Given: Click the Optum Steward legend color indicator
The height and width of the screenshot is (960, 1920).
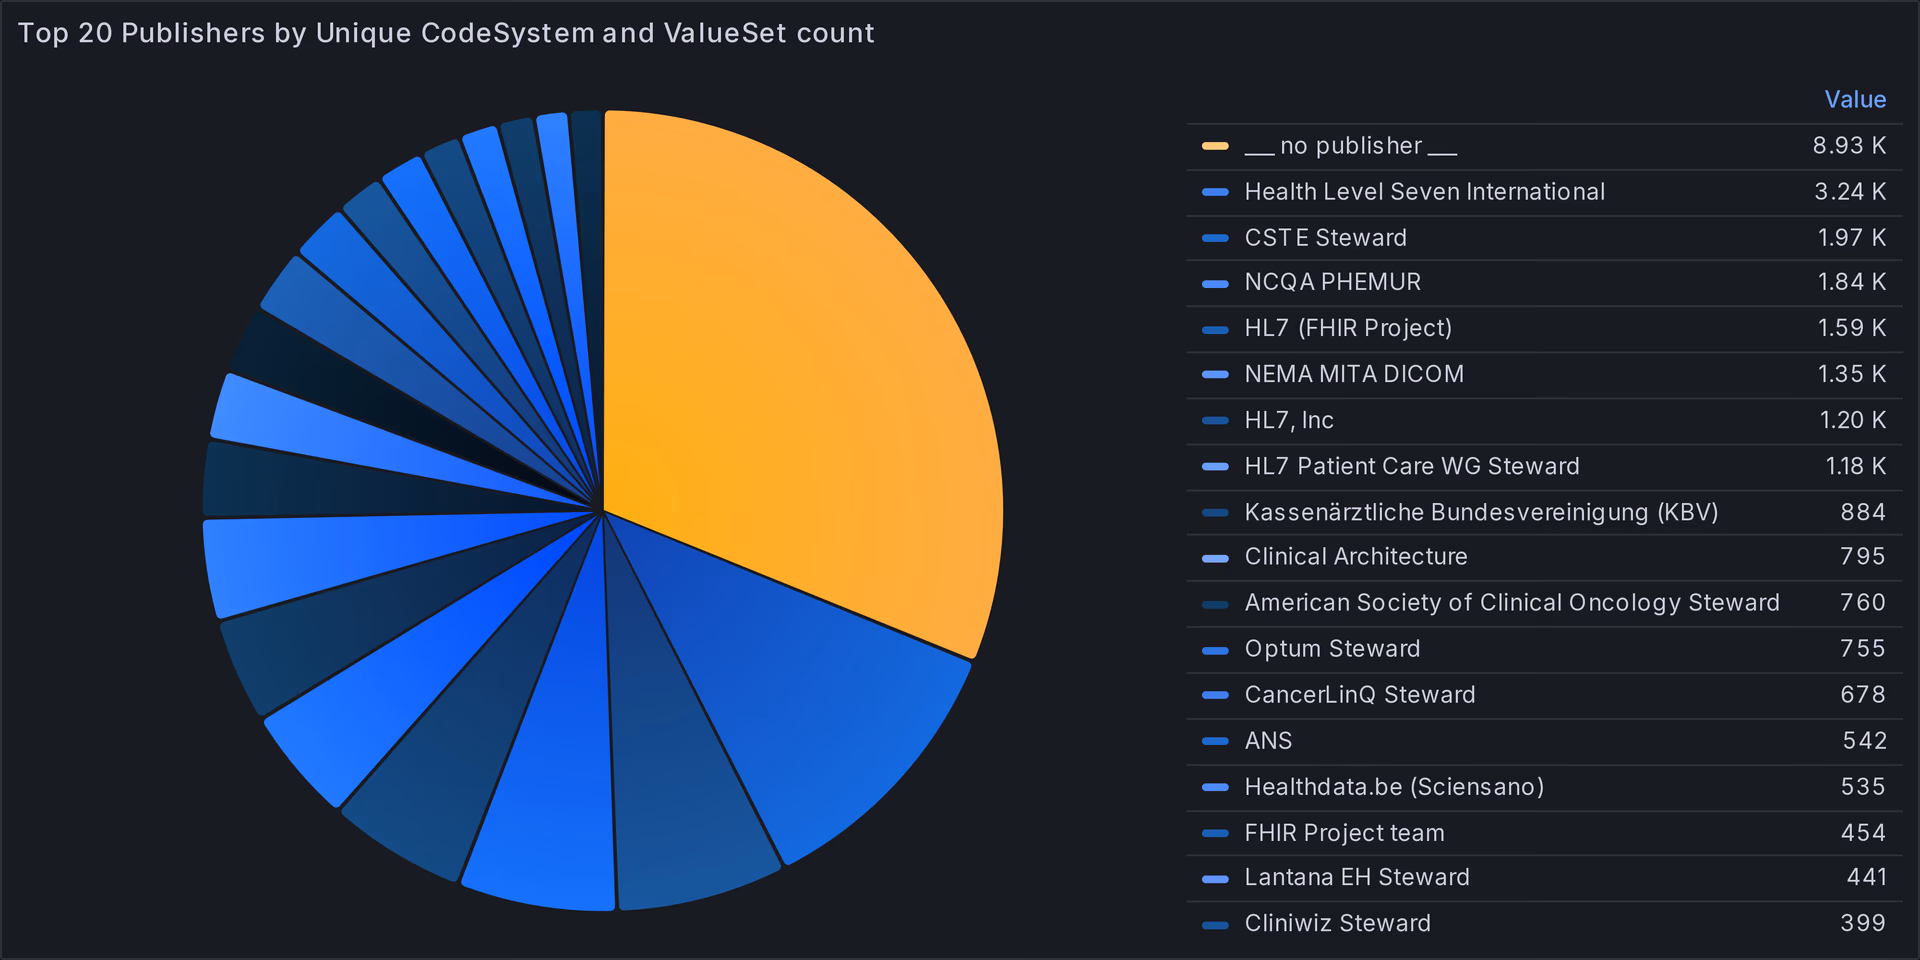Looking at the screenshot, I should point(1215,650).
